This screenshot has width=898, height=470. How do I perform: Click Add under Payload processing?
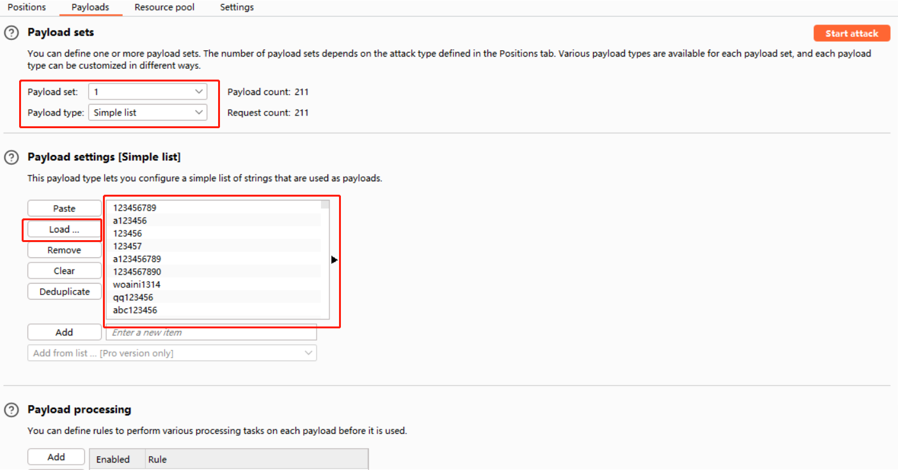pyautogui.click(x=56, y=457)
